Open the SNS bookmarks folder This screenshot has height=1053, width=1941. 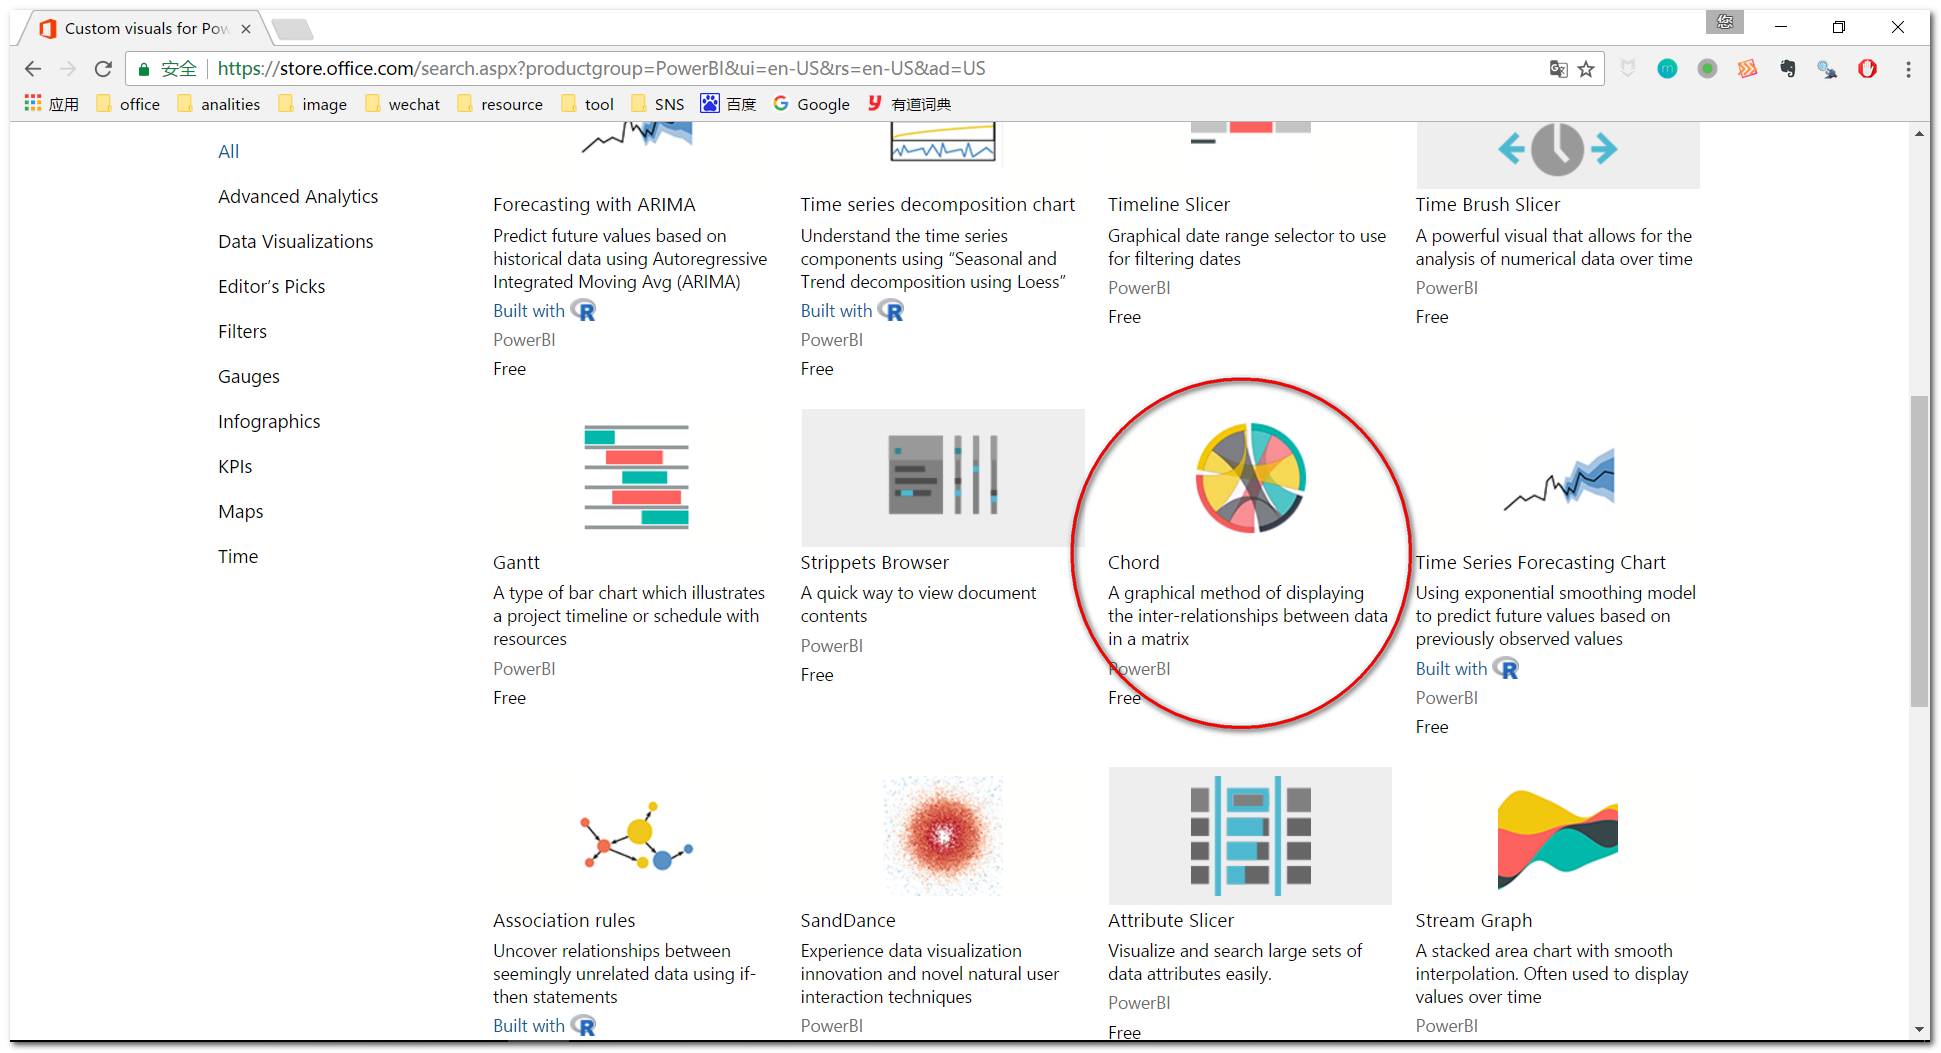[x=658, y=104]
